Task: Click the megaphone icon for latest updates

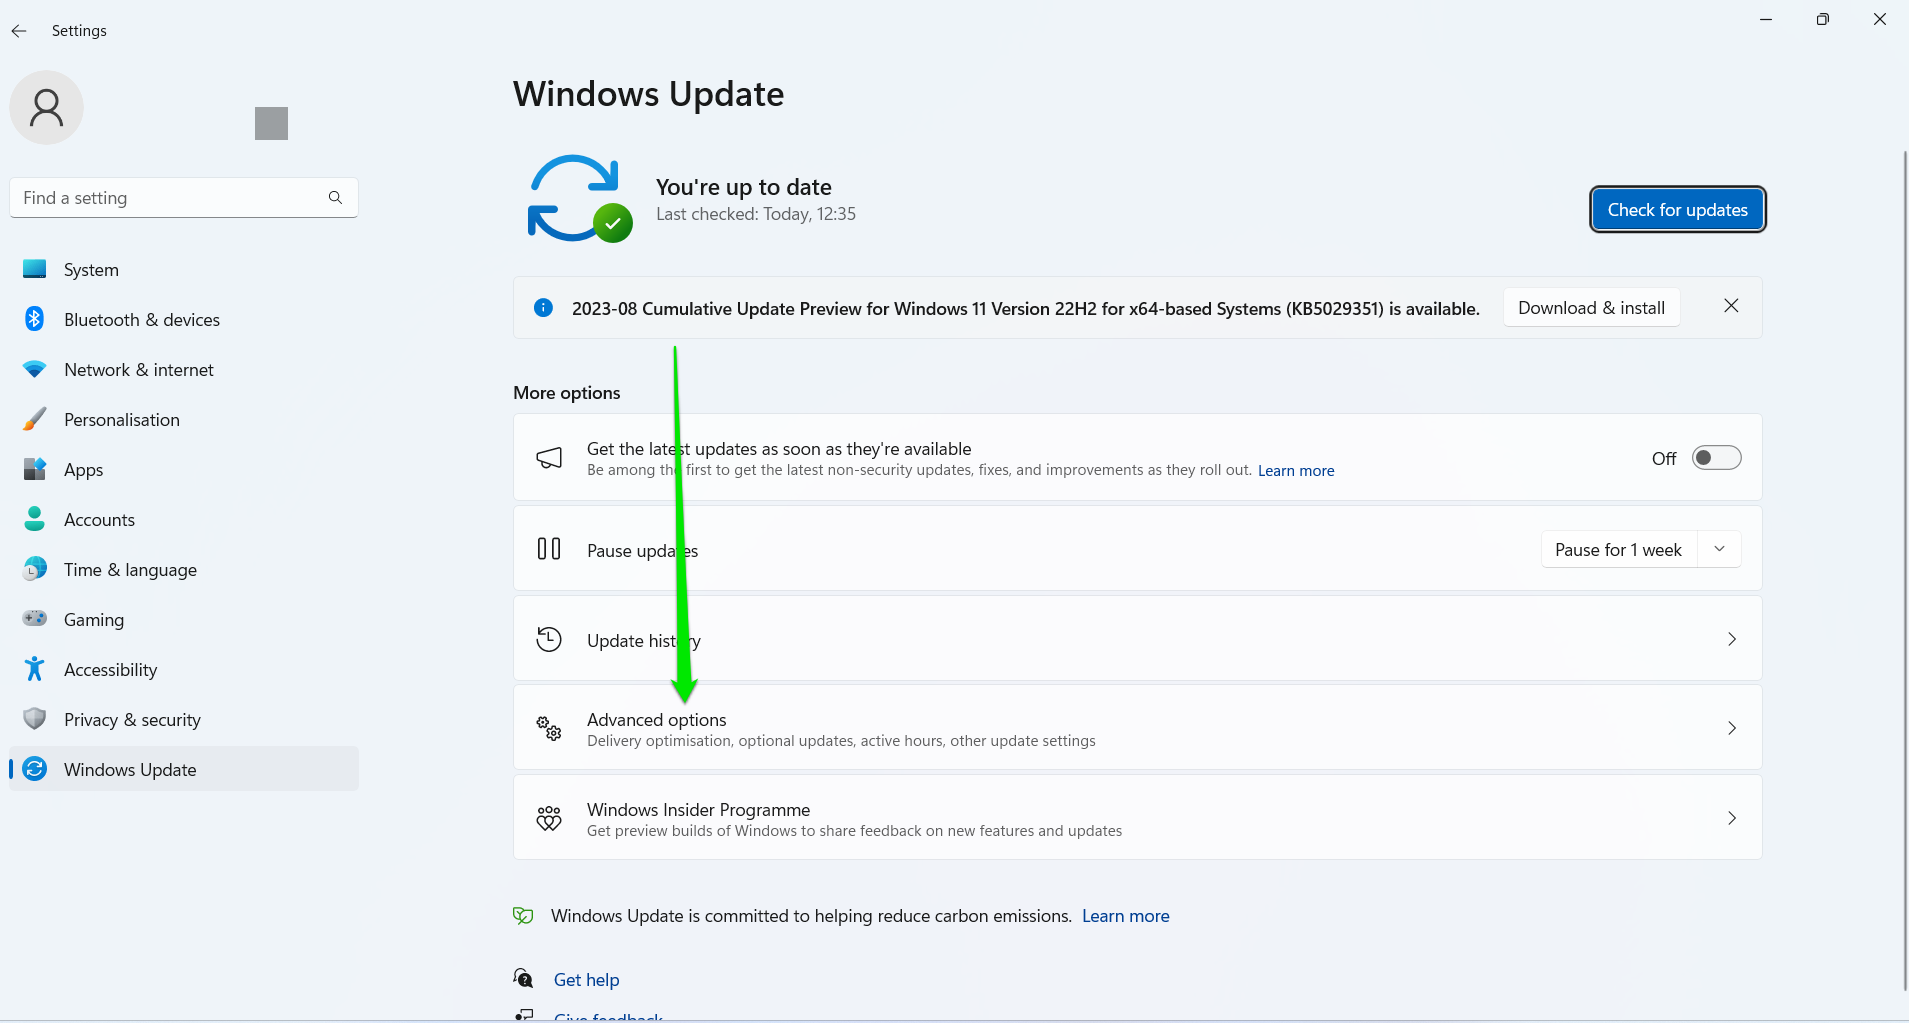Action: pyautogui.click(x=549, y=458)
